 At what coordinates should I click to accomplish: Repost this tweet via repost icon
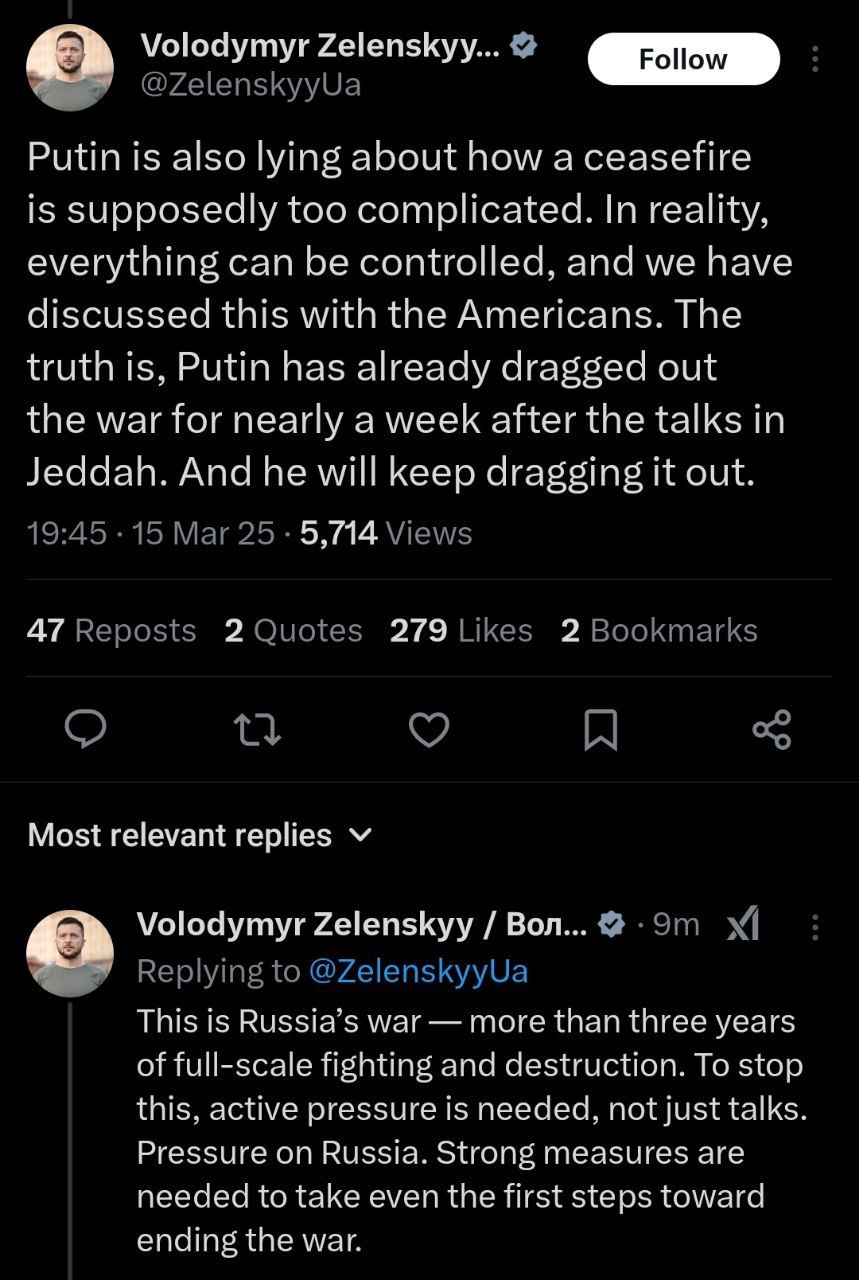(258, 731)
